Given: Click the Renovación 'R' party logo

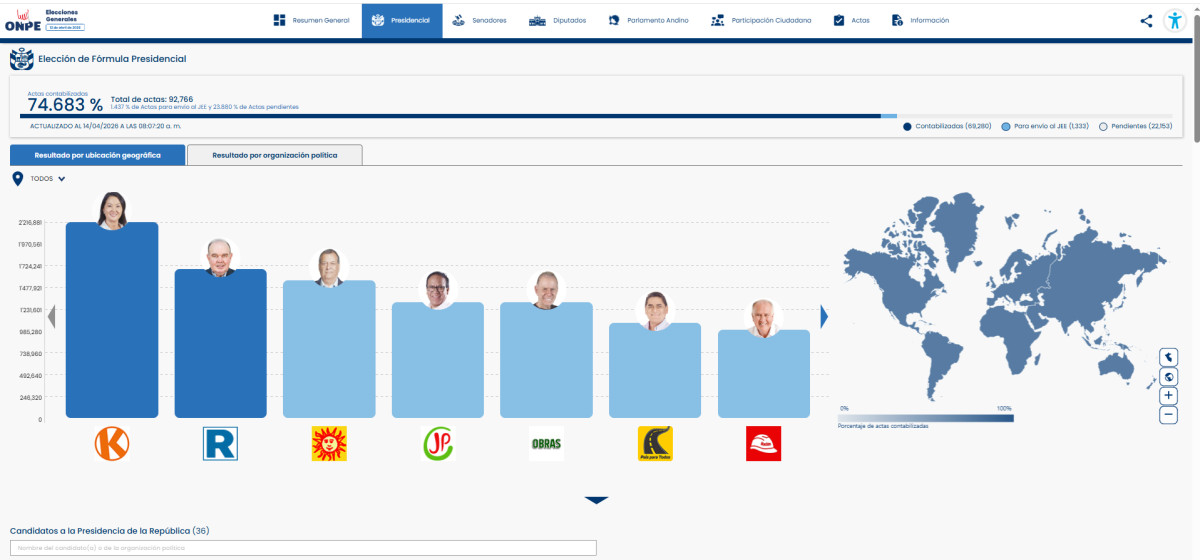Looking at the screenshot, I should point(220,443).
